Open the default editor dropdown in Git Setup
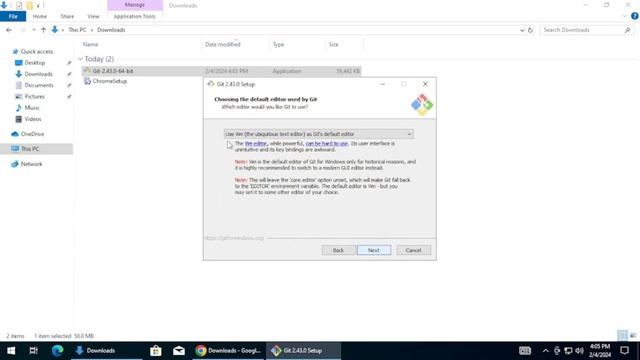 (318, 134)
